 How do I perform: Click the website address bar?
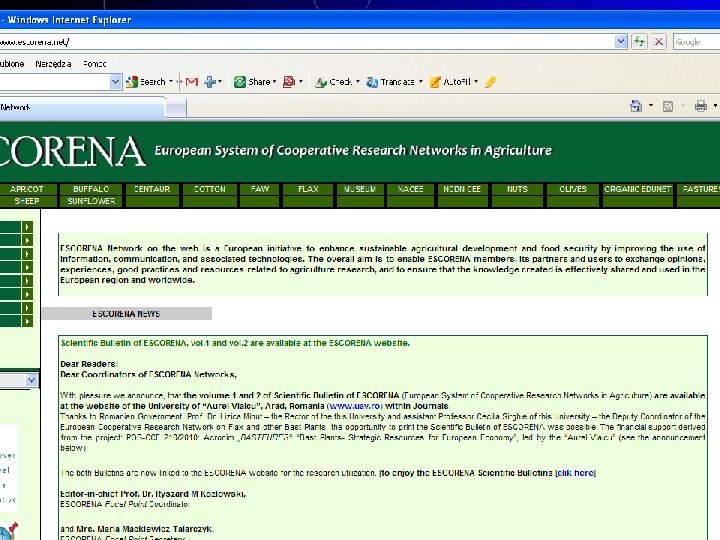click(x=307, y=42)
